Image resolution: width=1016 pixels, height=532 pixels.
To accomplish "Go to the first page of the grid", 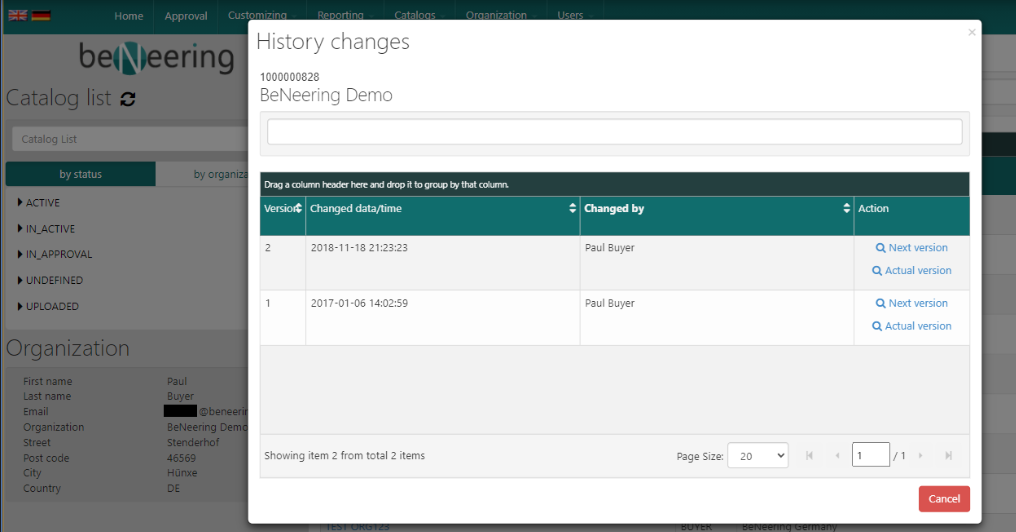I will (x=810, y=456).
